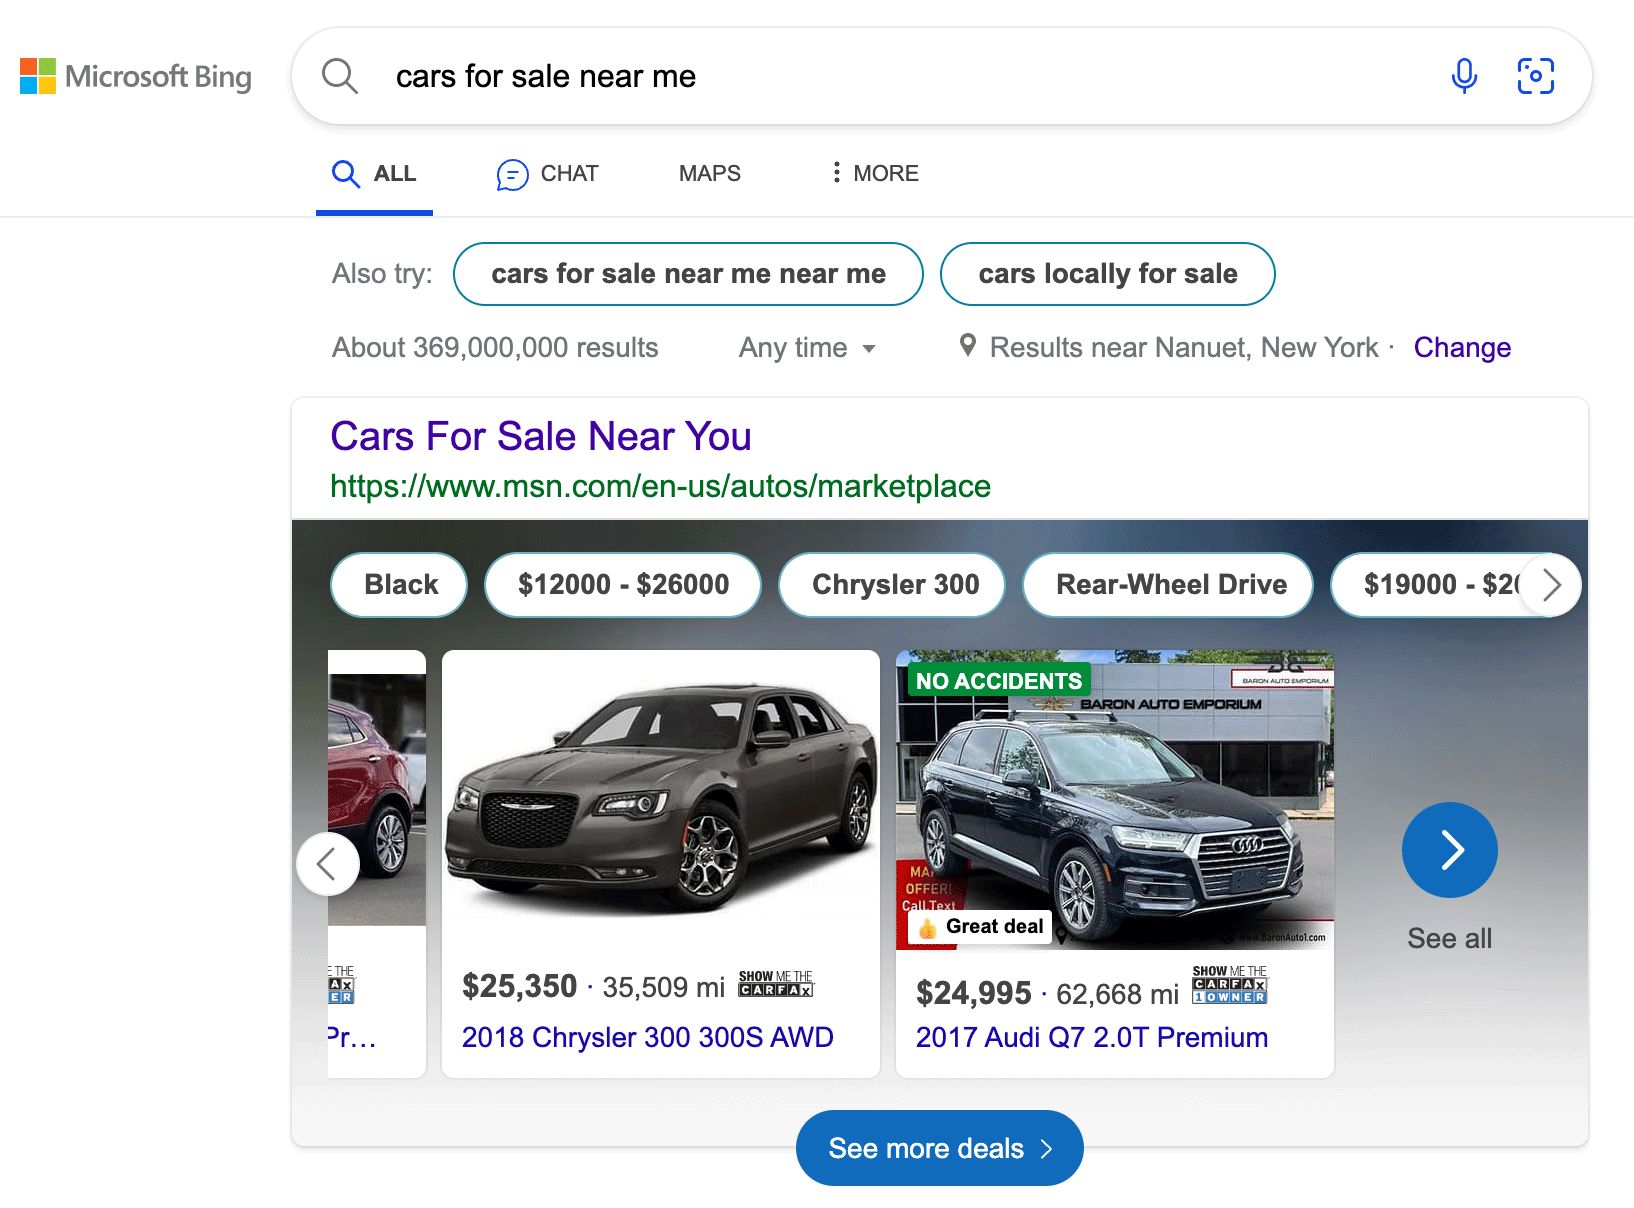Expand the Any time filter dropdown
Image resolution: width=1634 pixels, height=1208 pixels.
[808, 348]
